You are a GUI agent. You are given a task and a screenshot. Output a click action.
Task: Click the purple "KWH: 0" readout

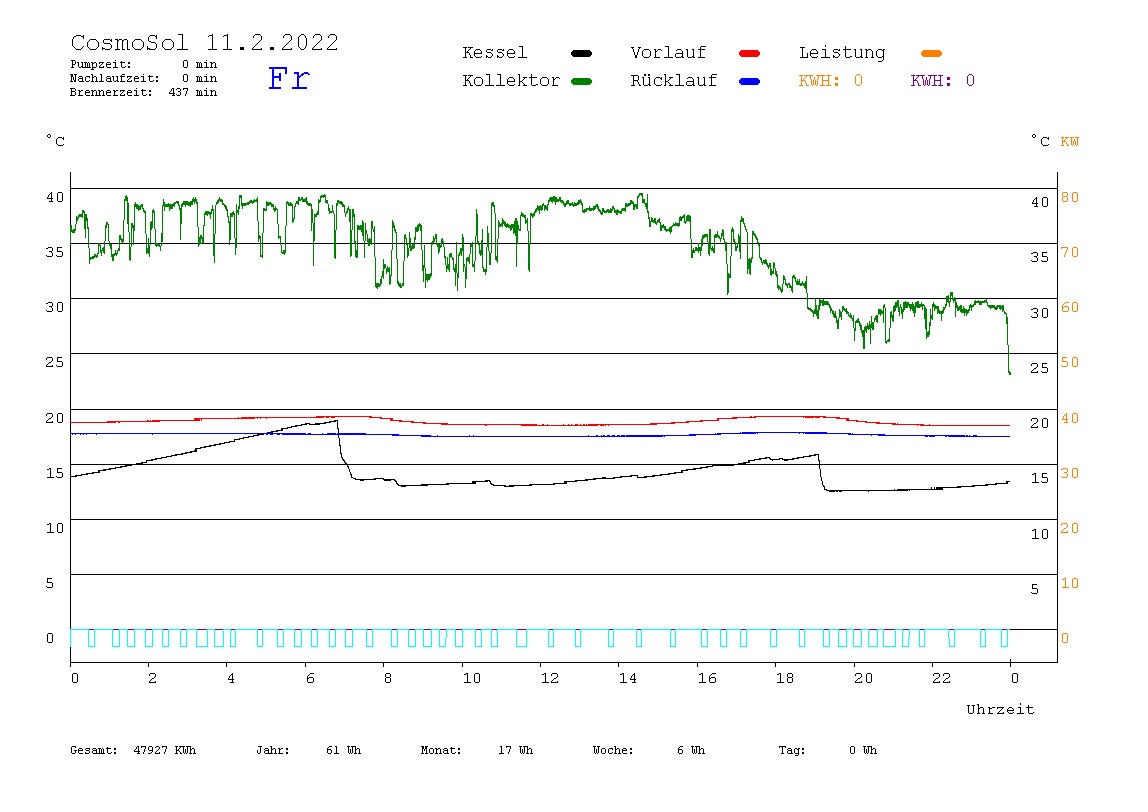[x=943, y=81]
